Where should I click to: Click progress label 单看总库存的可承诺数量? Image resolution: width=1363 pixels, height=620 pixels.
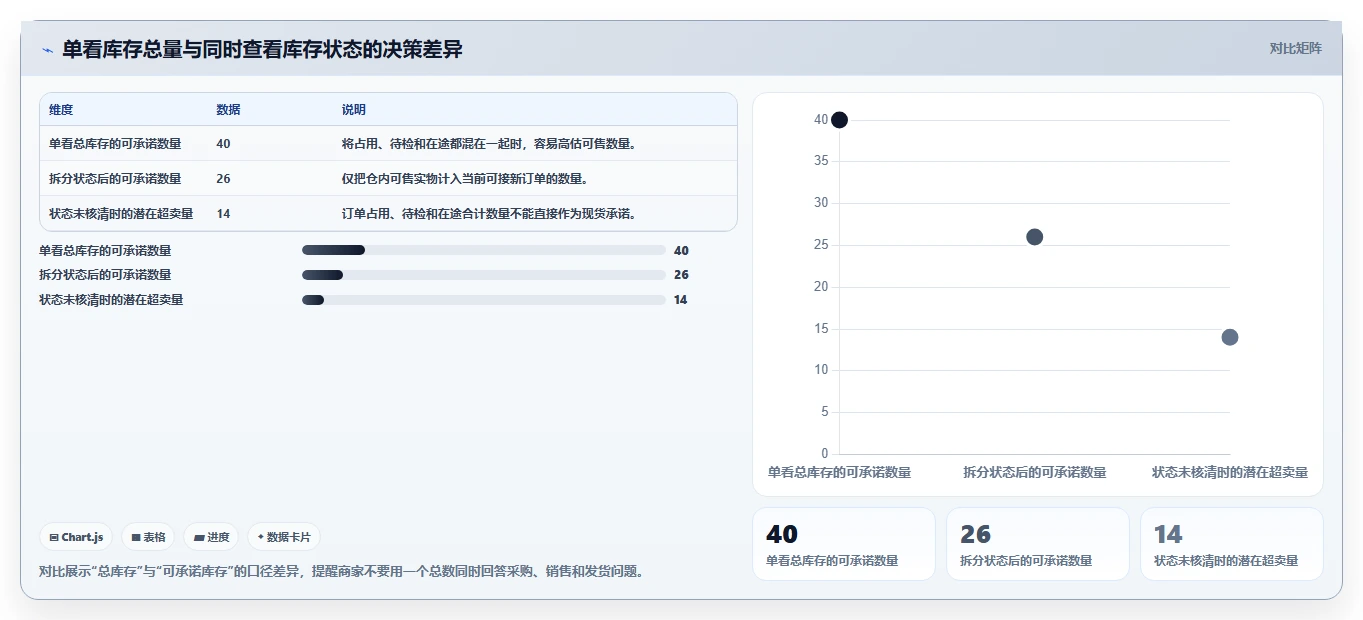pos(105,251)
